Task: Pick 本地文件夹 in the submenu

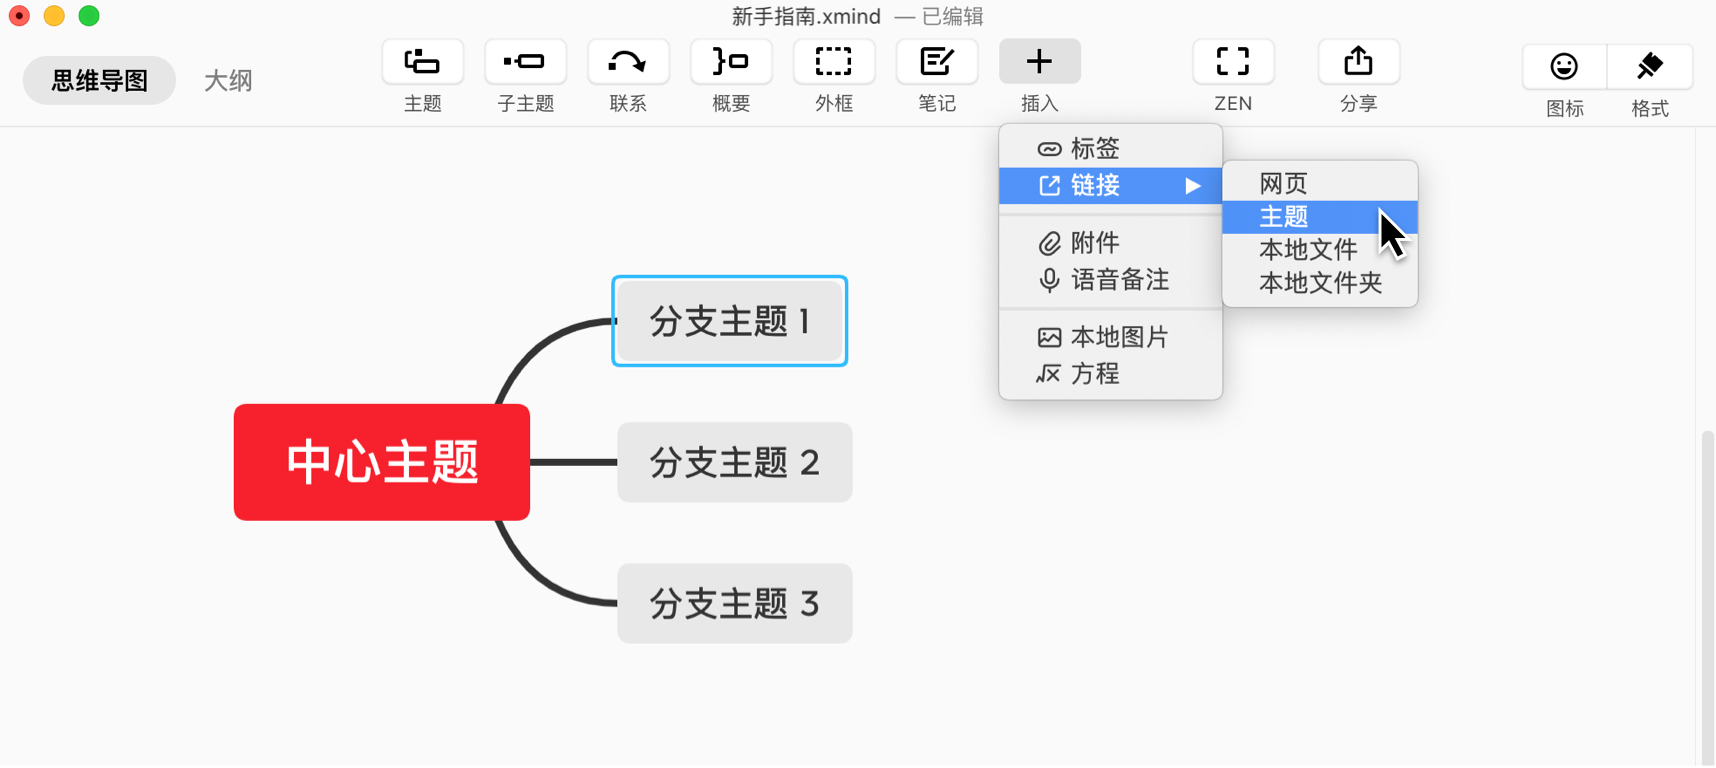Action: coord(1320,283)
